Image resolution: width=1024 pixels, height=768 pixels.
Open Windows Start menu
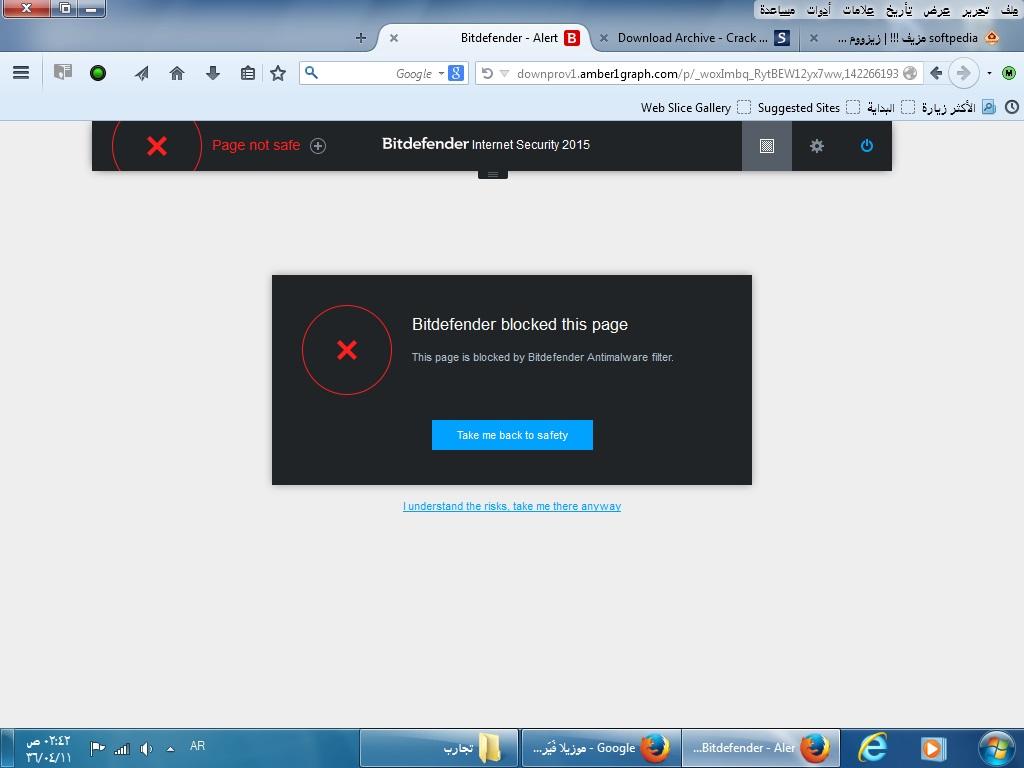pos(997,748)
